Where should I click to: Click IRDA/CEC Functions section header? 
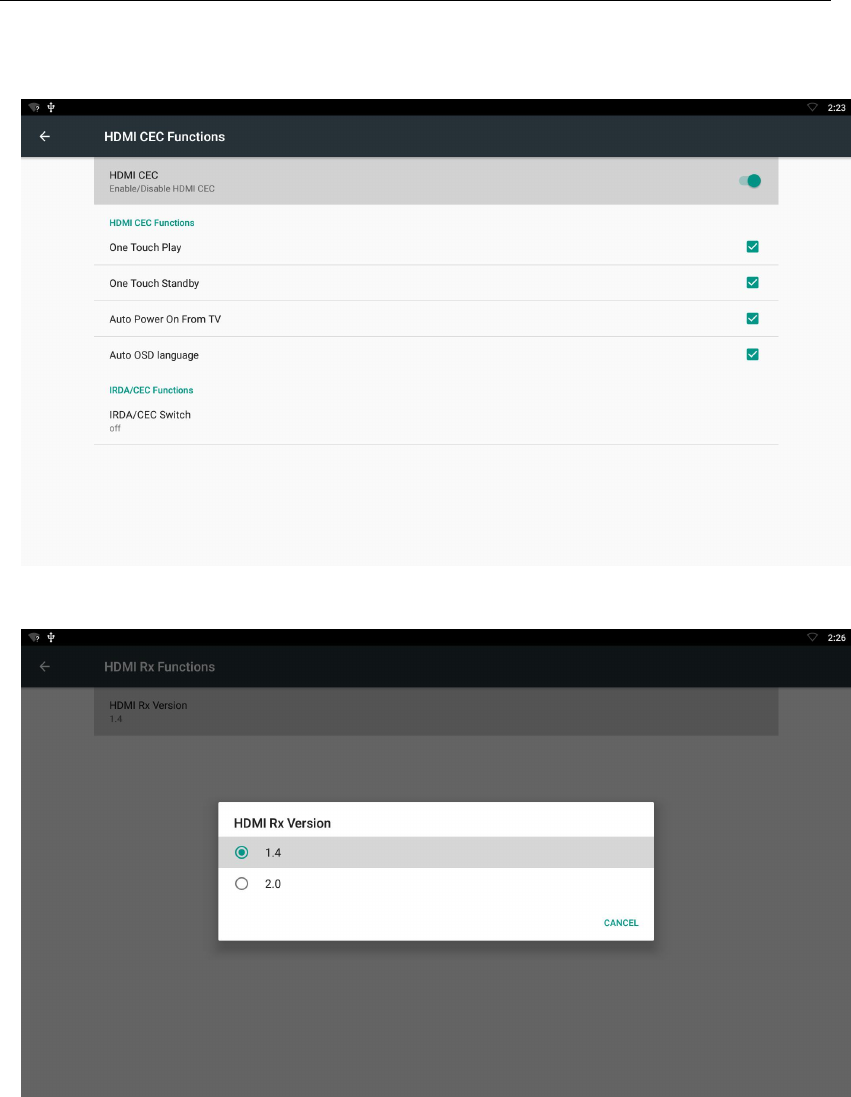[151, 390]
